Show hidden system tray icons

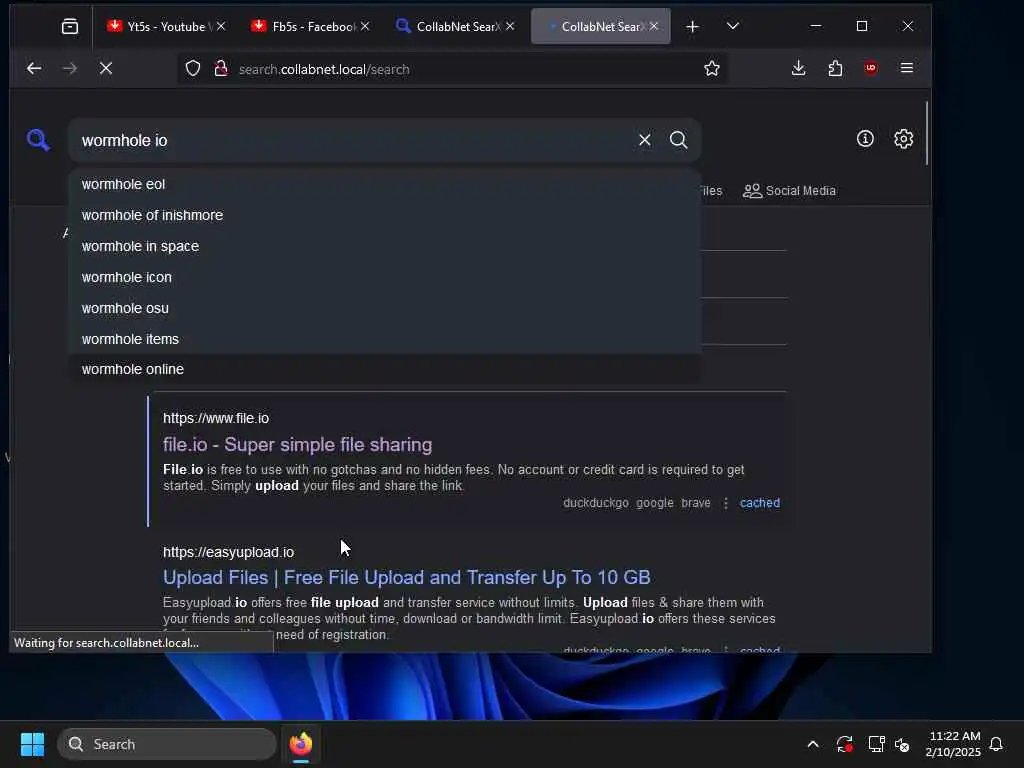point(813,744)
